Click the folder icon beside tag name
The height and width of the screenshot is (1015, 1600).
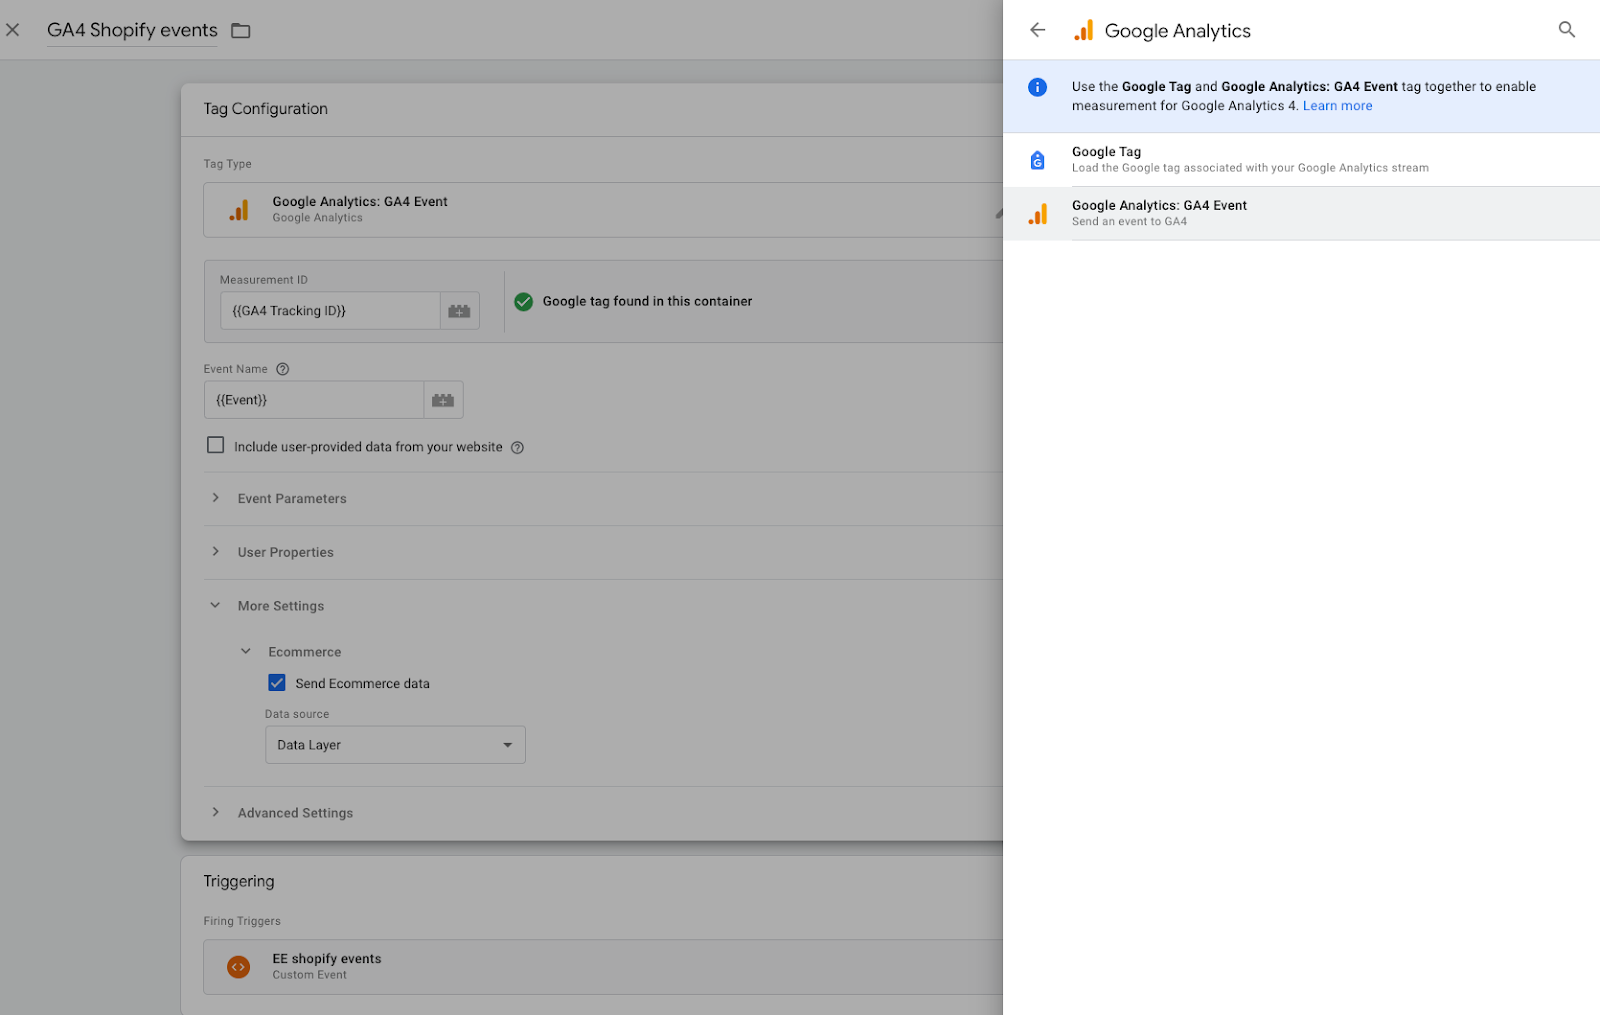(x=241, y=31)
